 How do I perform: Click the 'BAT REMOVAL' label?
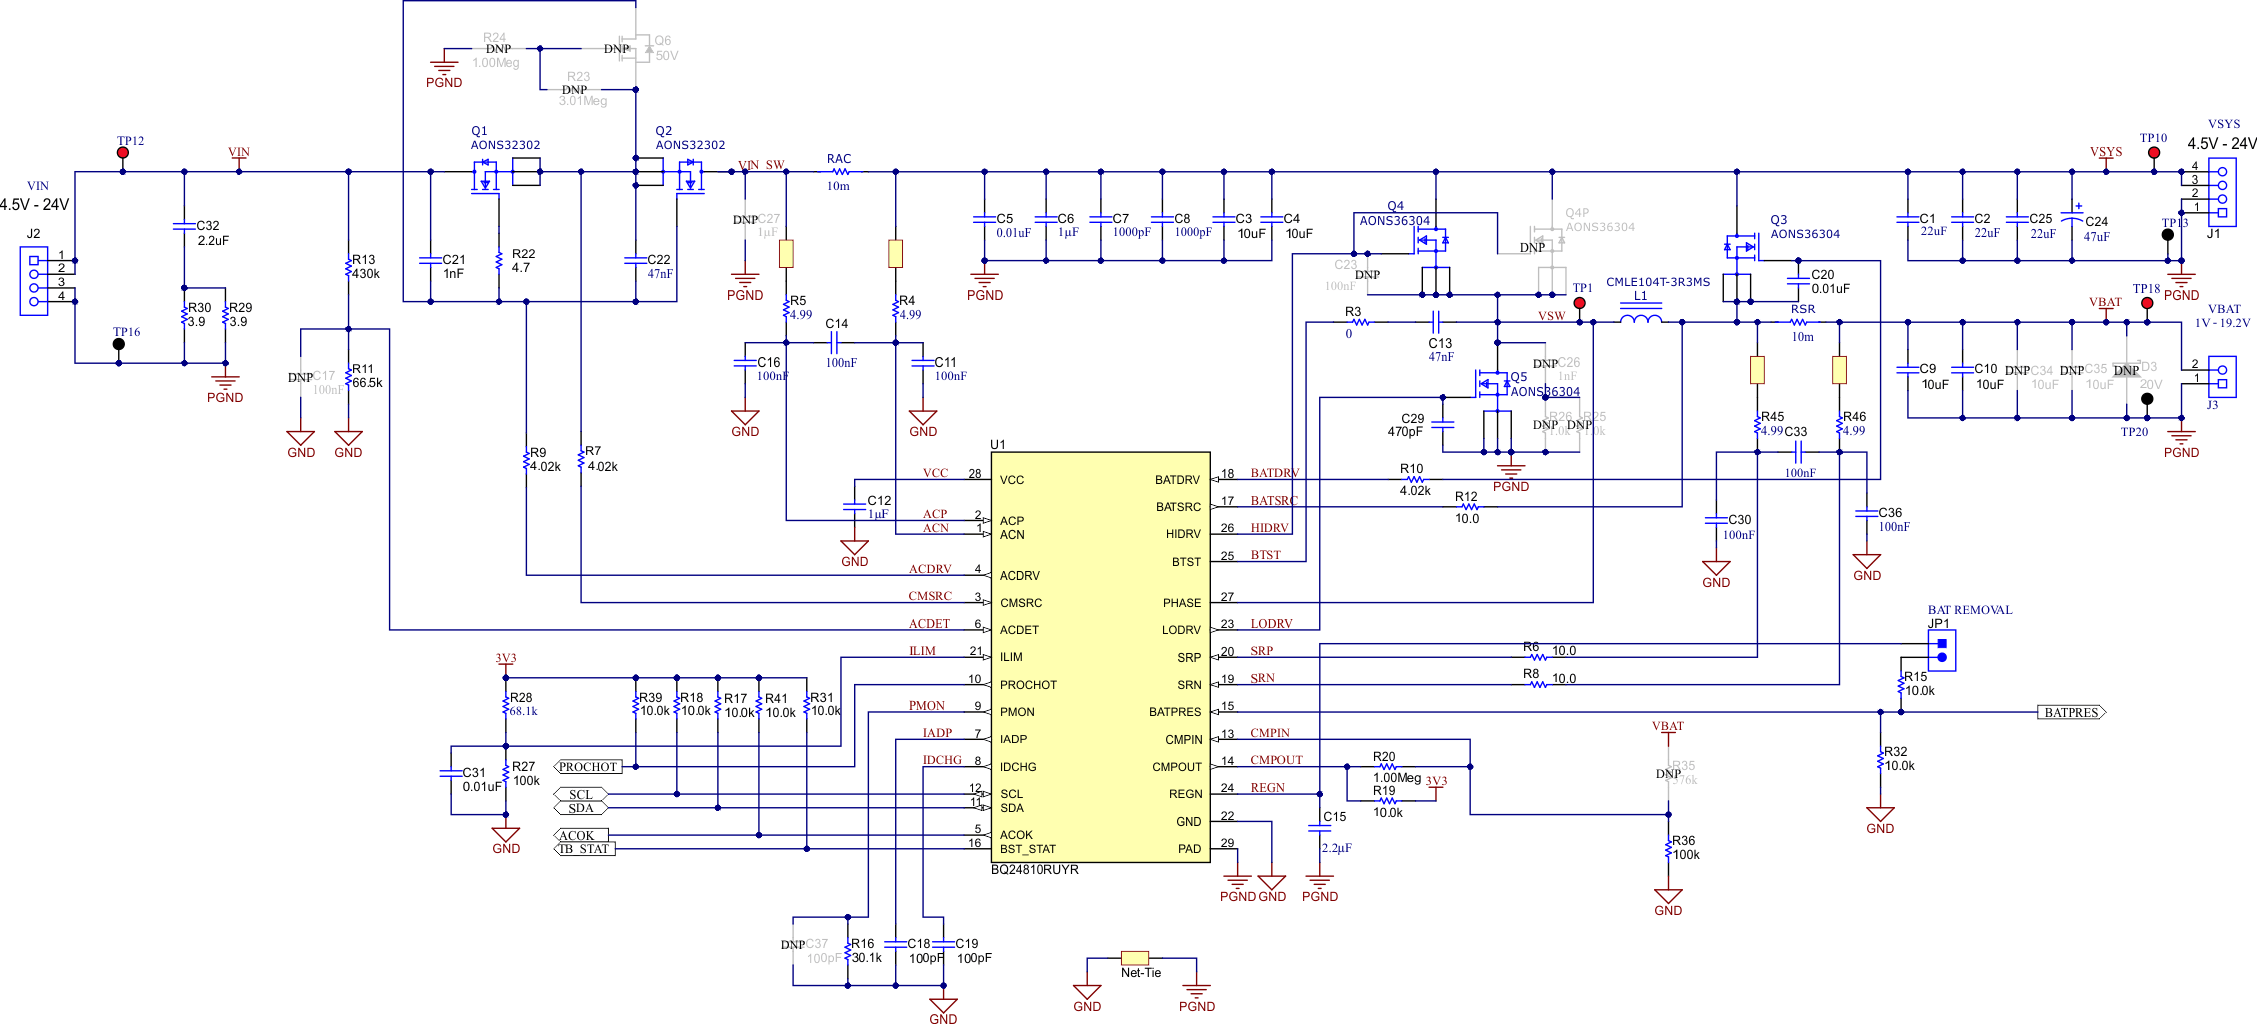(x=1970, y=610)
